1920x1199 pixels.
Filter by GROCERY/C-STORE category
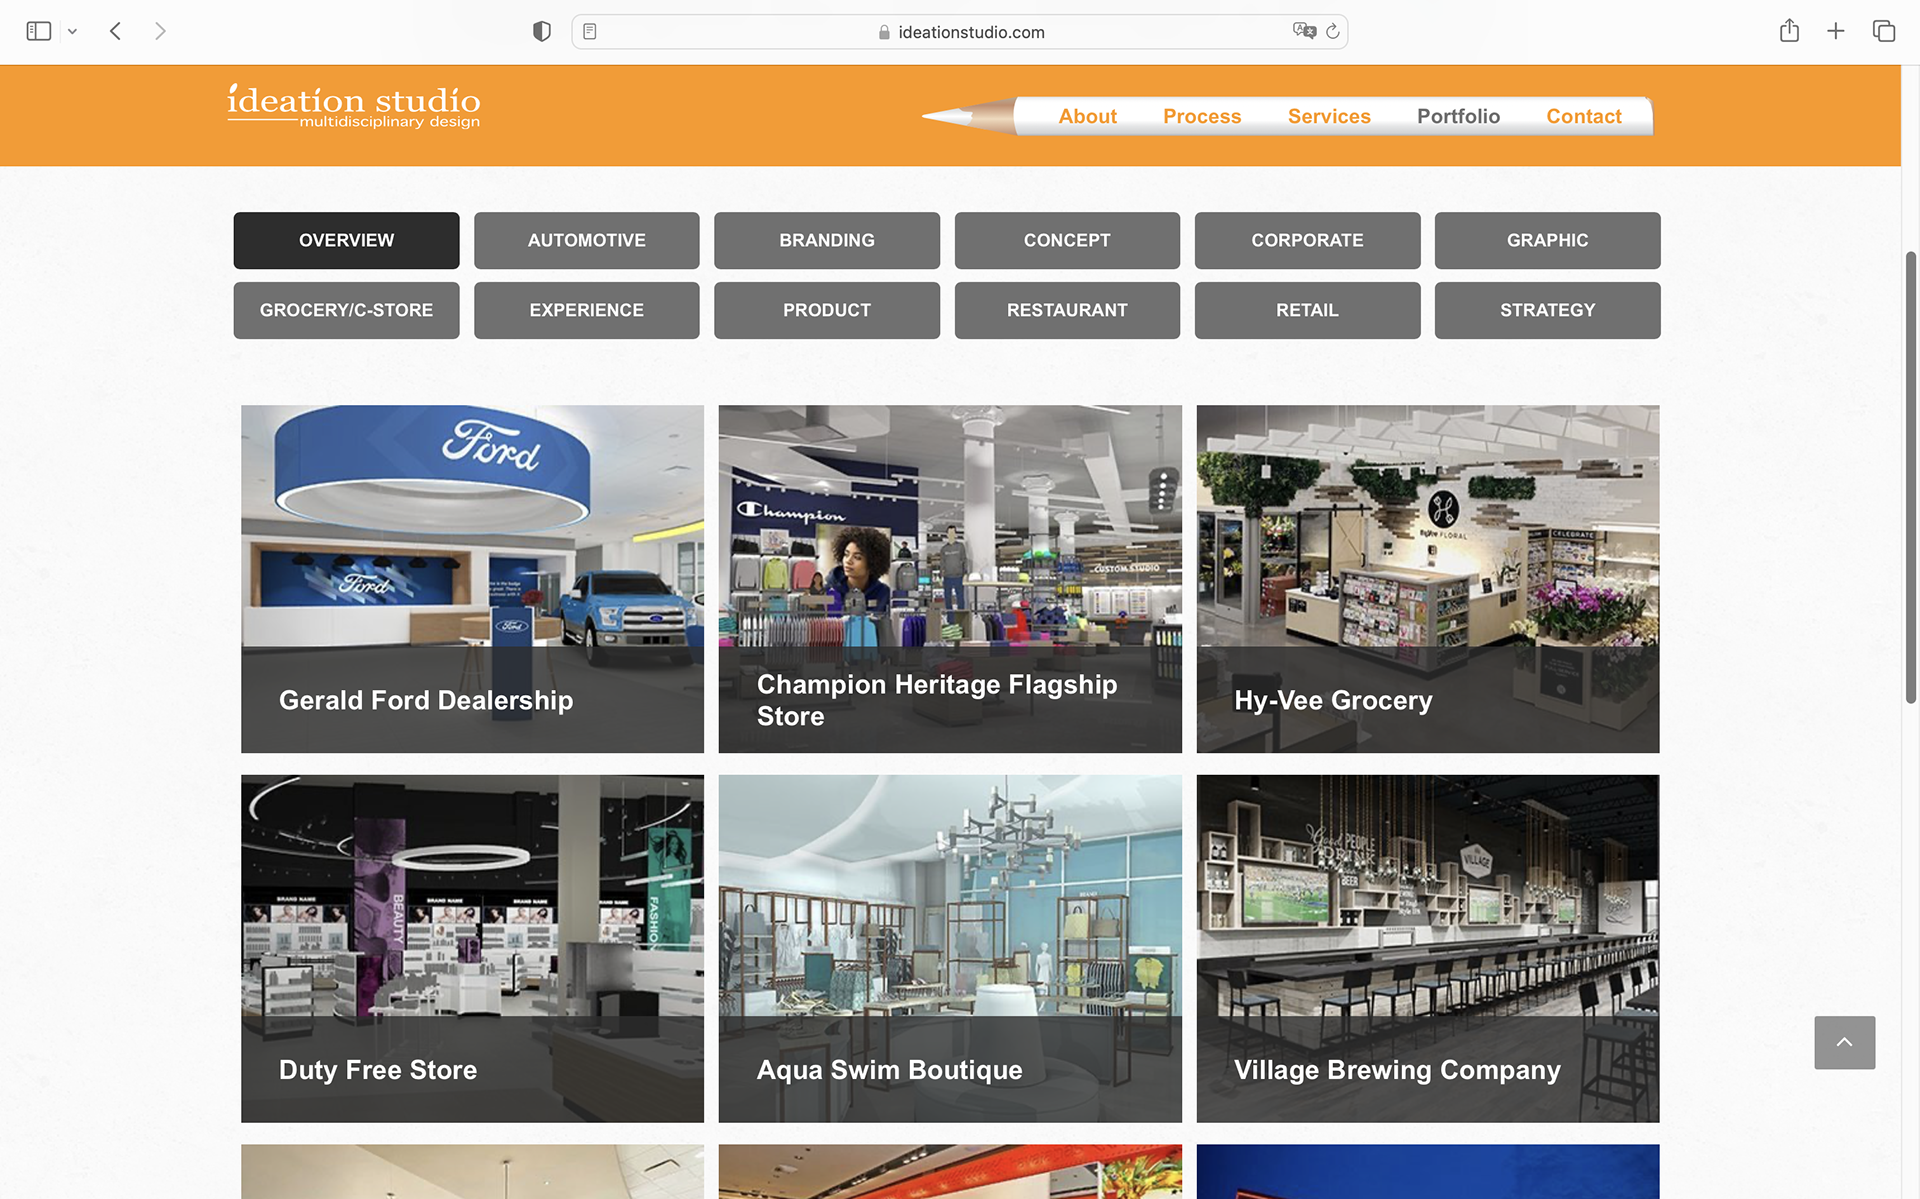346,310
